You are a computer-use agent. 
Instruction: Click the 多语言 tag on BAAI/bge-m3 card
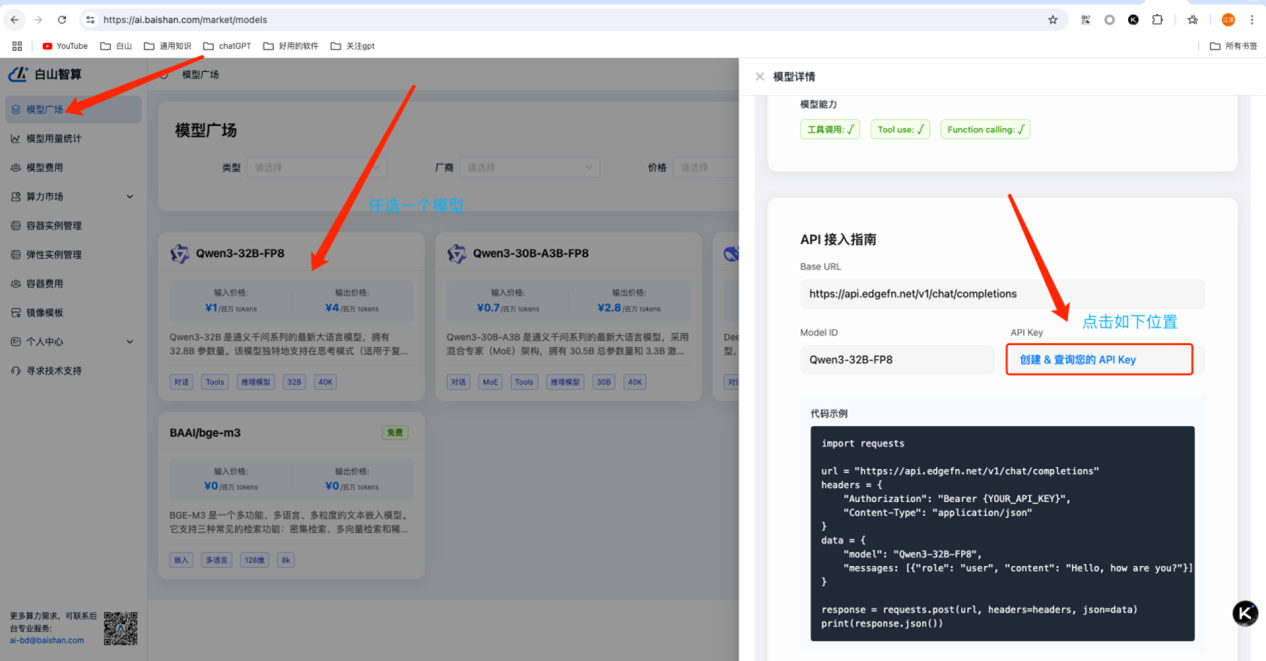click(x=215, y=561)
